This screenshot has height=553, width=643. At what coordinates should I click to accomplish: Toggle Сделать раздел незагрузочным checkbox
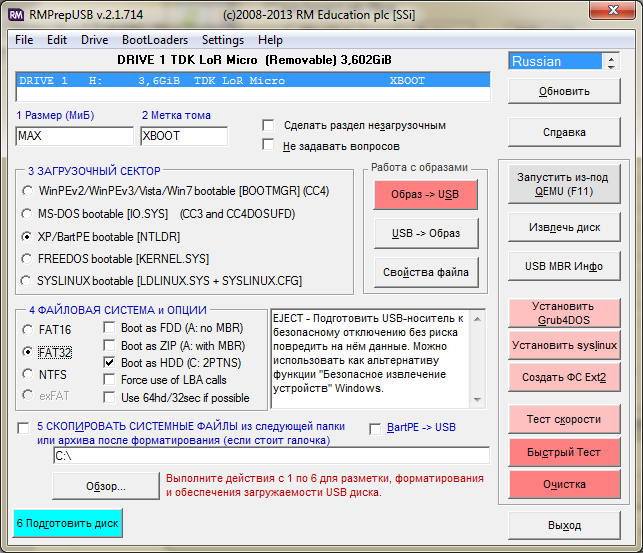tap(269, 125)
